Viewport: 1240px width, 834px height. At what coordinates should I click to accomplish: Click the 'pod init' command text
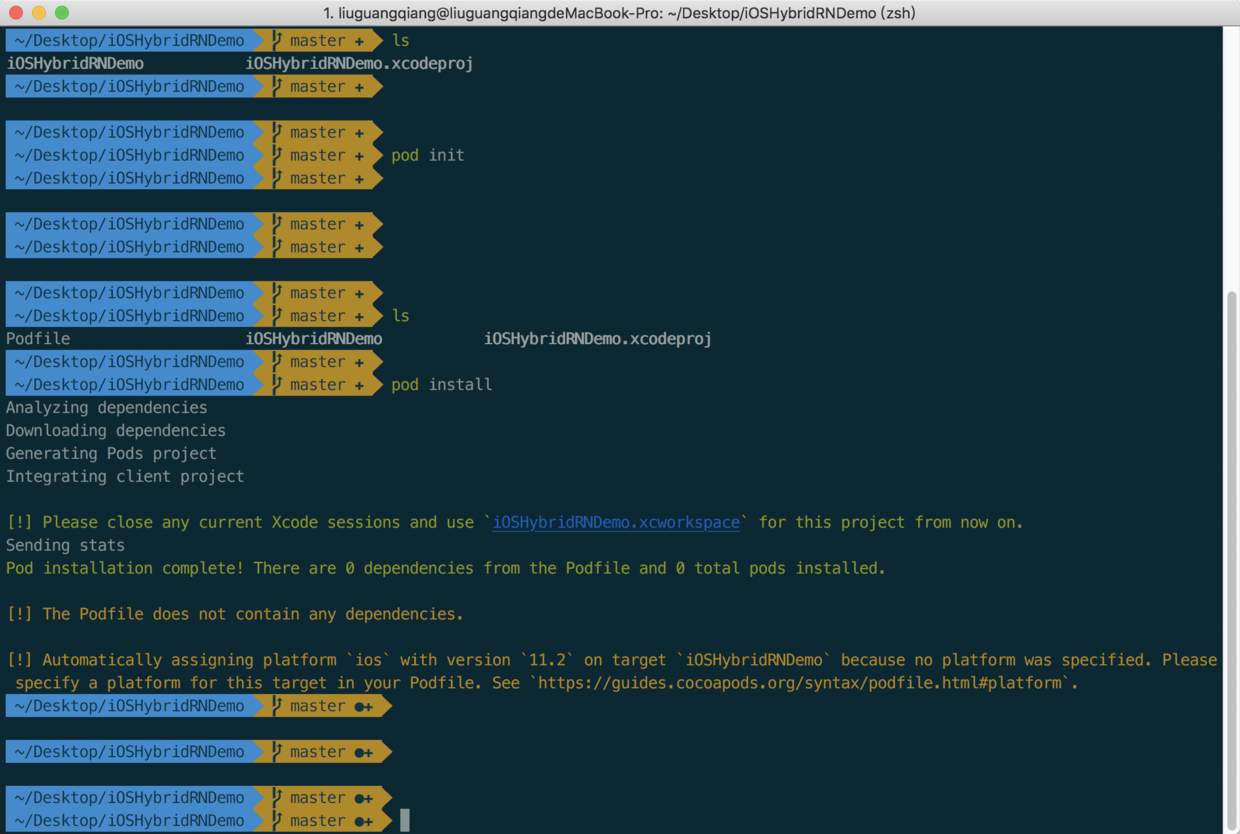coord(428,155)
